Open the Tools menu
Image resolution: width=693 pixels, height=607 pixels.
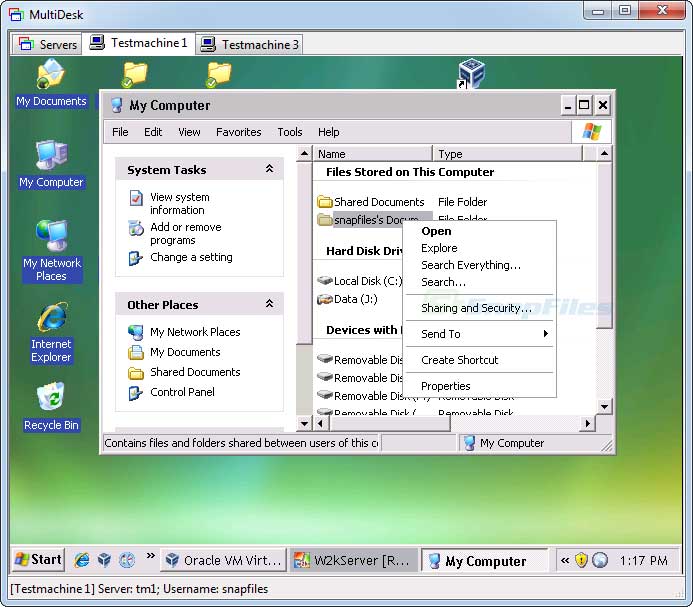coord(290,132)
